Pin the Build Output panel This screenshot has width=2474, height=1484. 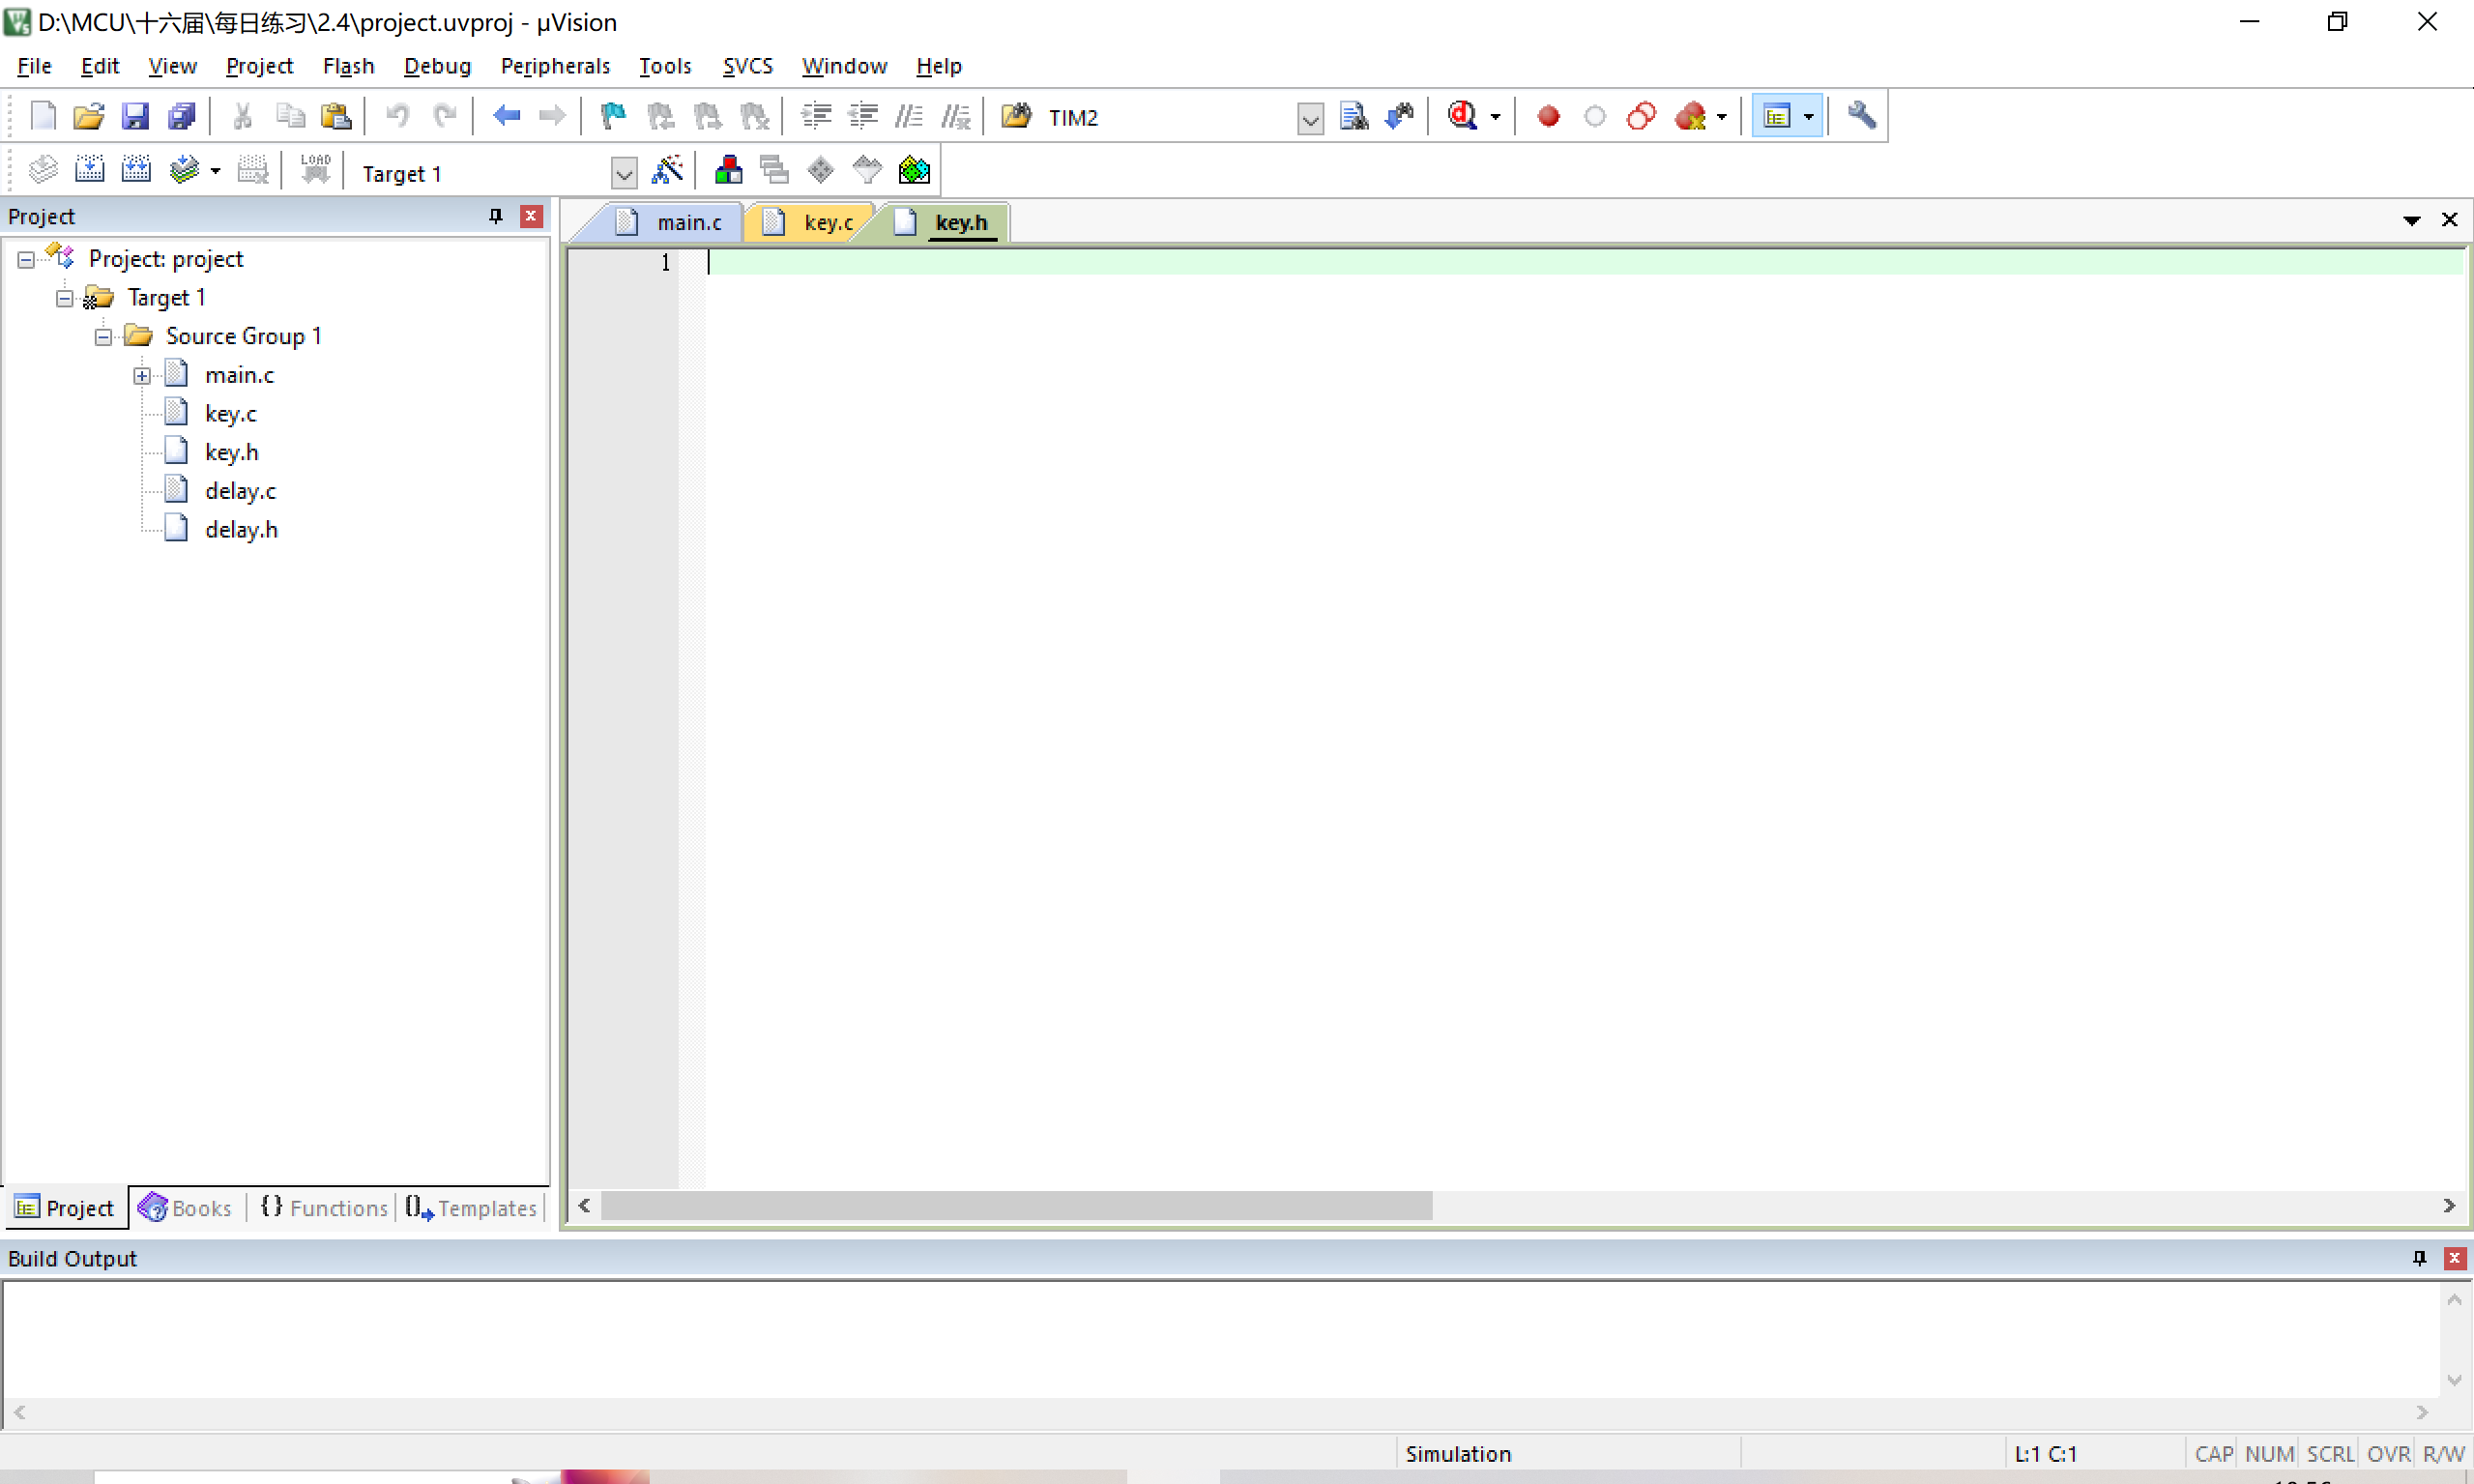(x=2418, y=1258)
